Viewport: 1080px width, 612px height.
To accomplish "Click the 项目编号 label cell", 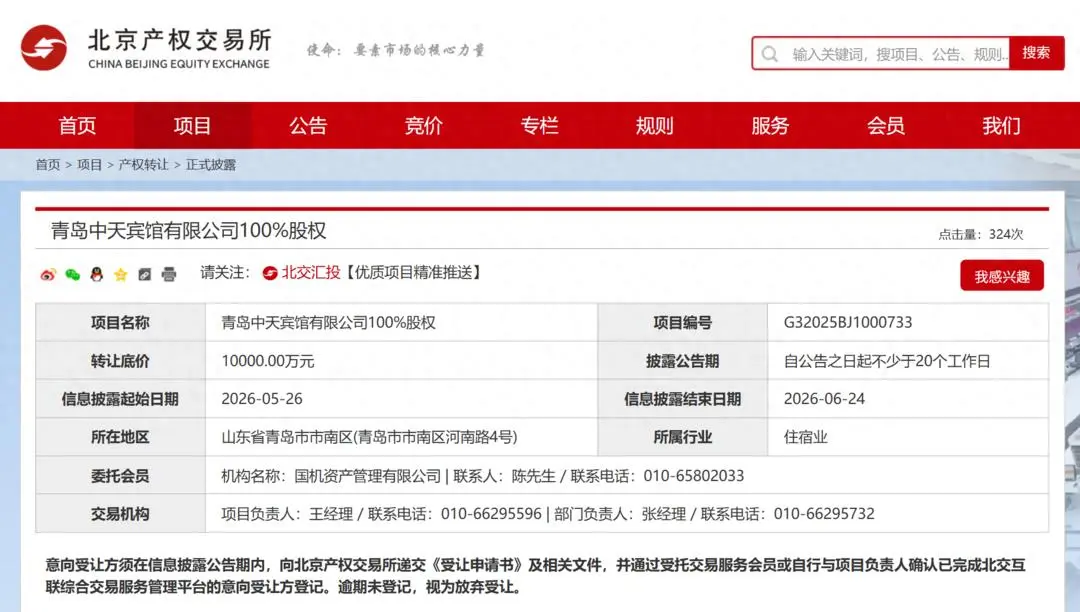I will 683,322.
